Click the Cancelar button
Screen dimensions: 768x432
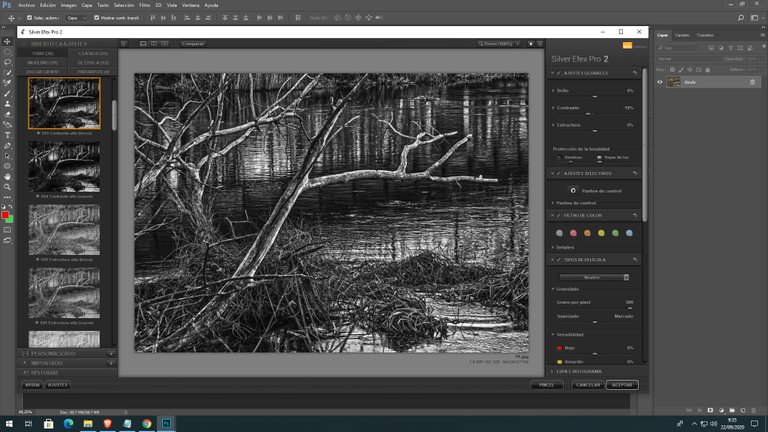[x=588, y=385]
